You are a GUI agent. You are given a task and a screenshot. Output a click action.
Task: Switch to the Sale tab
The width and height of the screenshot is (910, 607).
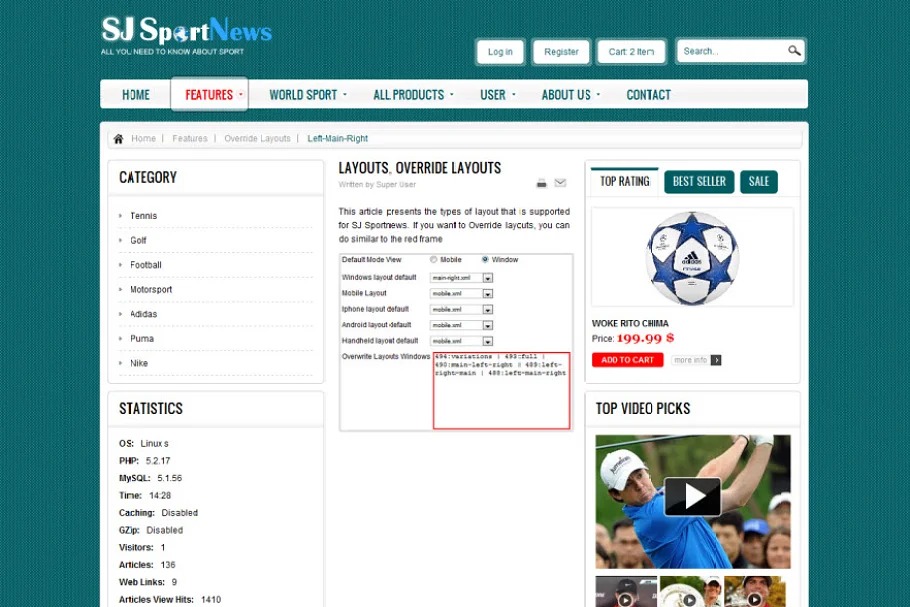(x=759, y=182)
